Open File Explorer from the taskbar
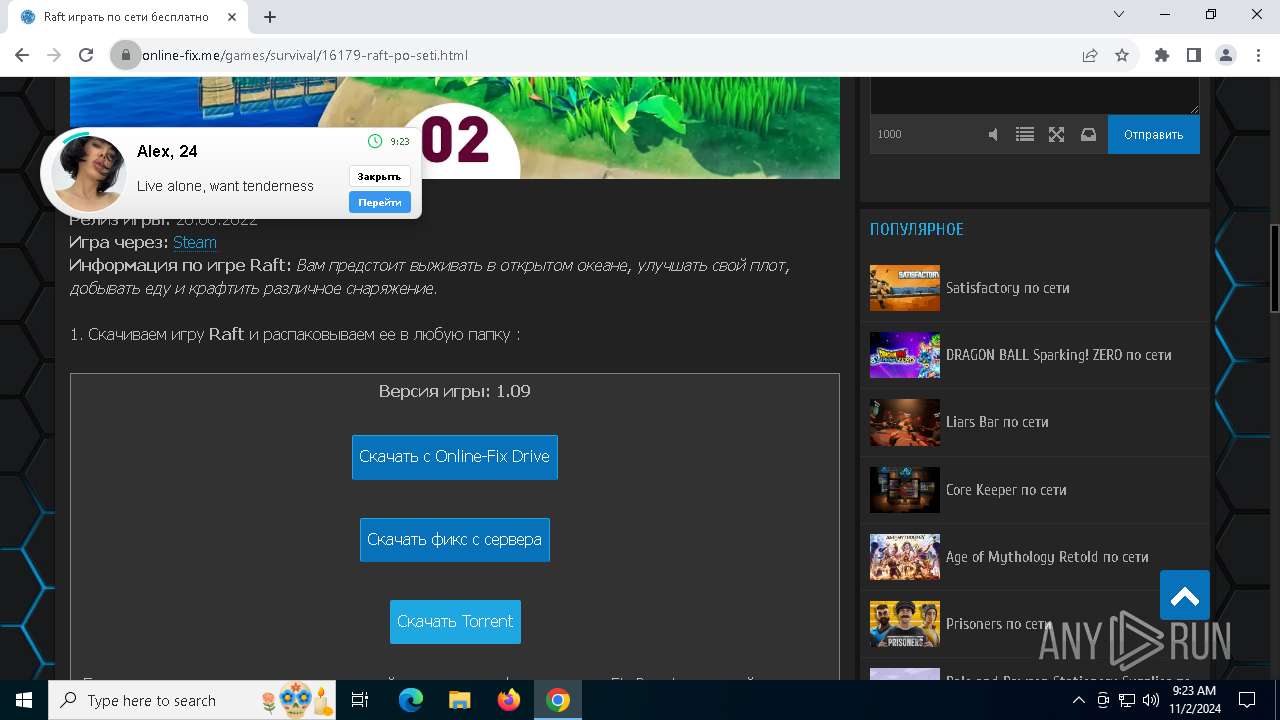 (460, 700)
